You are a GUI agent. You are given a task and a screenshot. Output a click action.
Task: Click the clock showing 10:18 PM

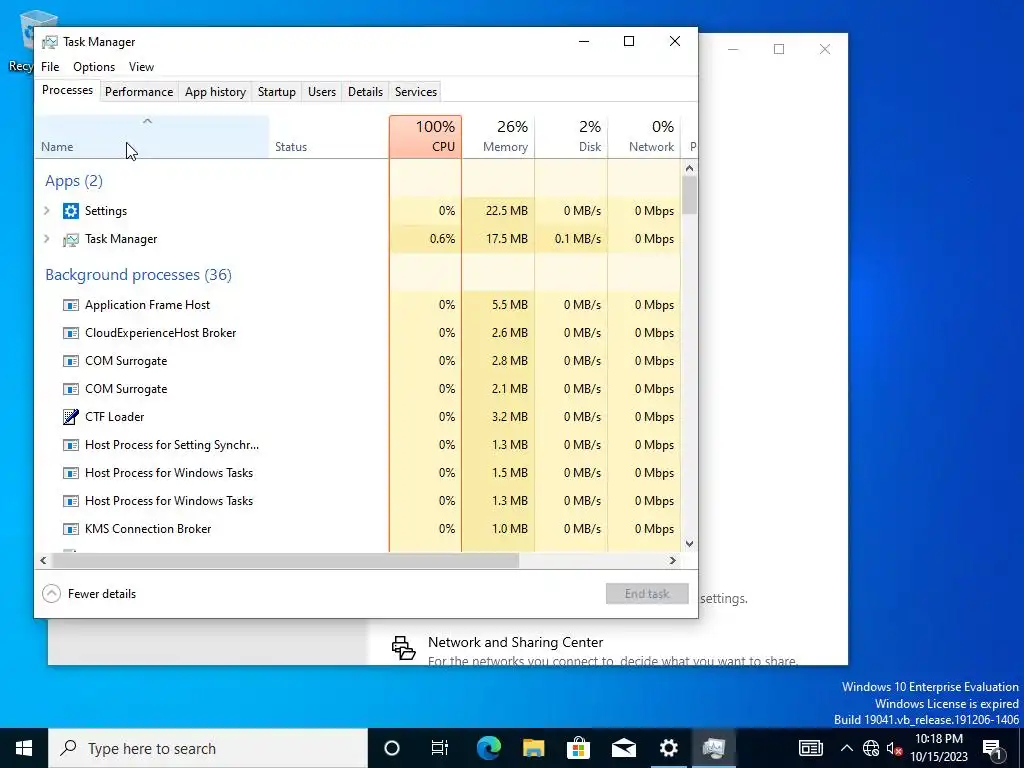(x=938, y=739)
